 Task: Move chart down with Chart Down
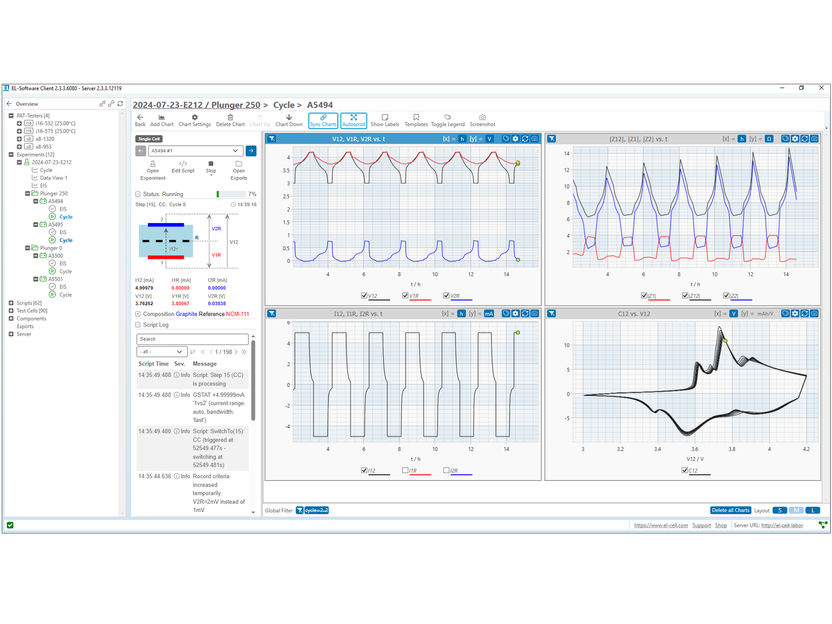[289, 120]
